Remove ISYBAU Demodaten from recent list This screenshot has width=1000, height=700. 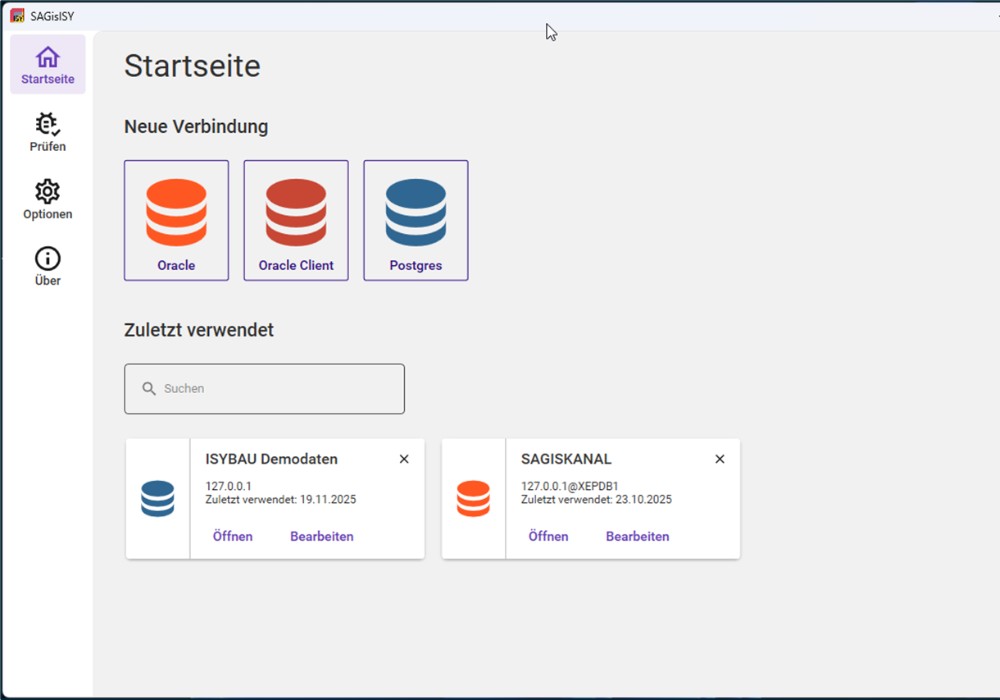(x=404, y=459)
